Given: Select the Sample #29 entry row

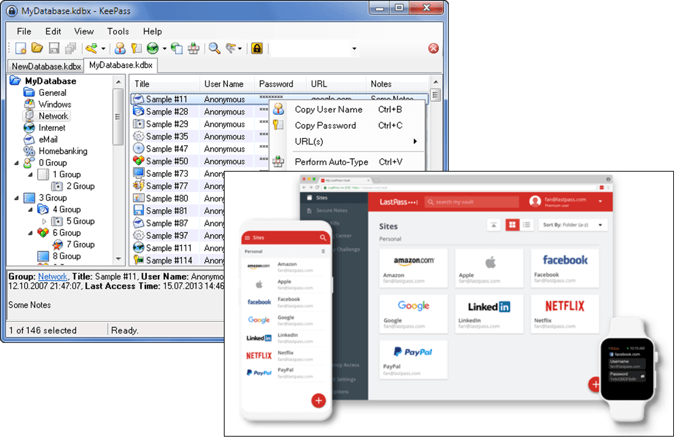Looking at the screenshot, I should coord(199,124).
